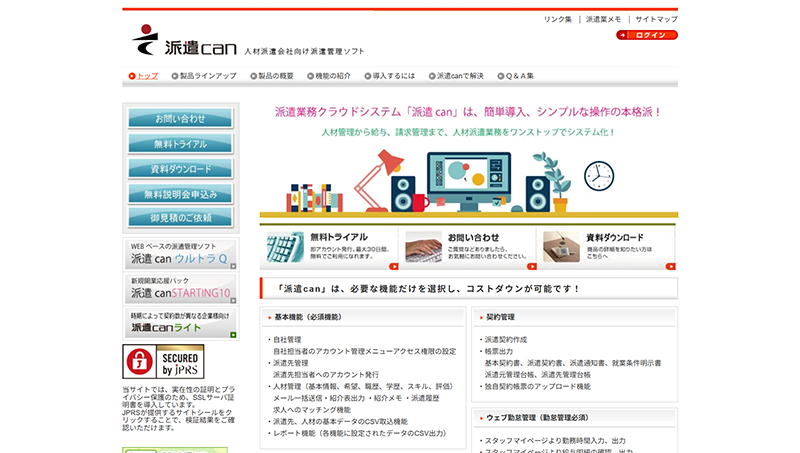The image size is (800, 453).
Task: Open the 無料トライアル card heading
Action: pyautogui.click(x=339, y=237)
